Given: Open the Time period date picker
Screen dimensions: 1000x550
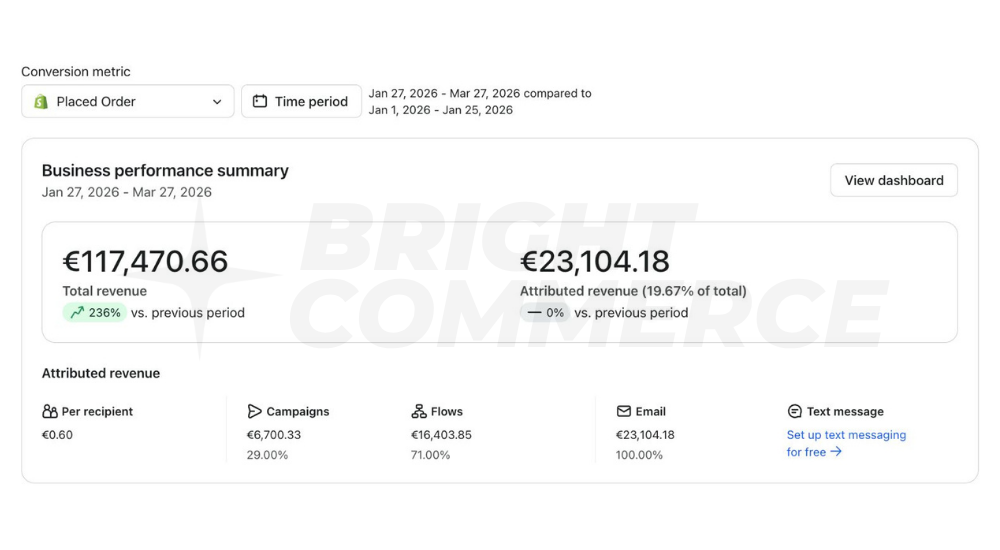Looking at the screenshot, I should click(x=301, y=101).
